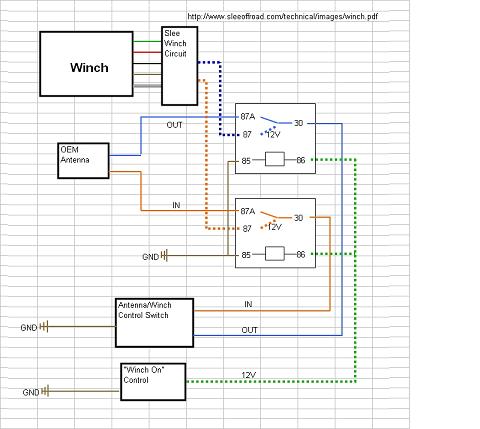Click the OEM Antenna block
This screenshot has height=429, width=480.
pos(83,161)
